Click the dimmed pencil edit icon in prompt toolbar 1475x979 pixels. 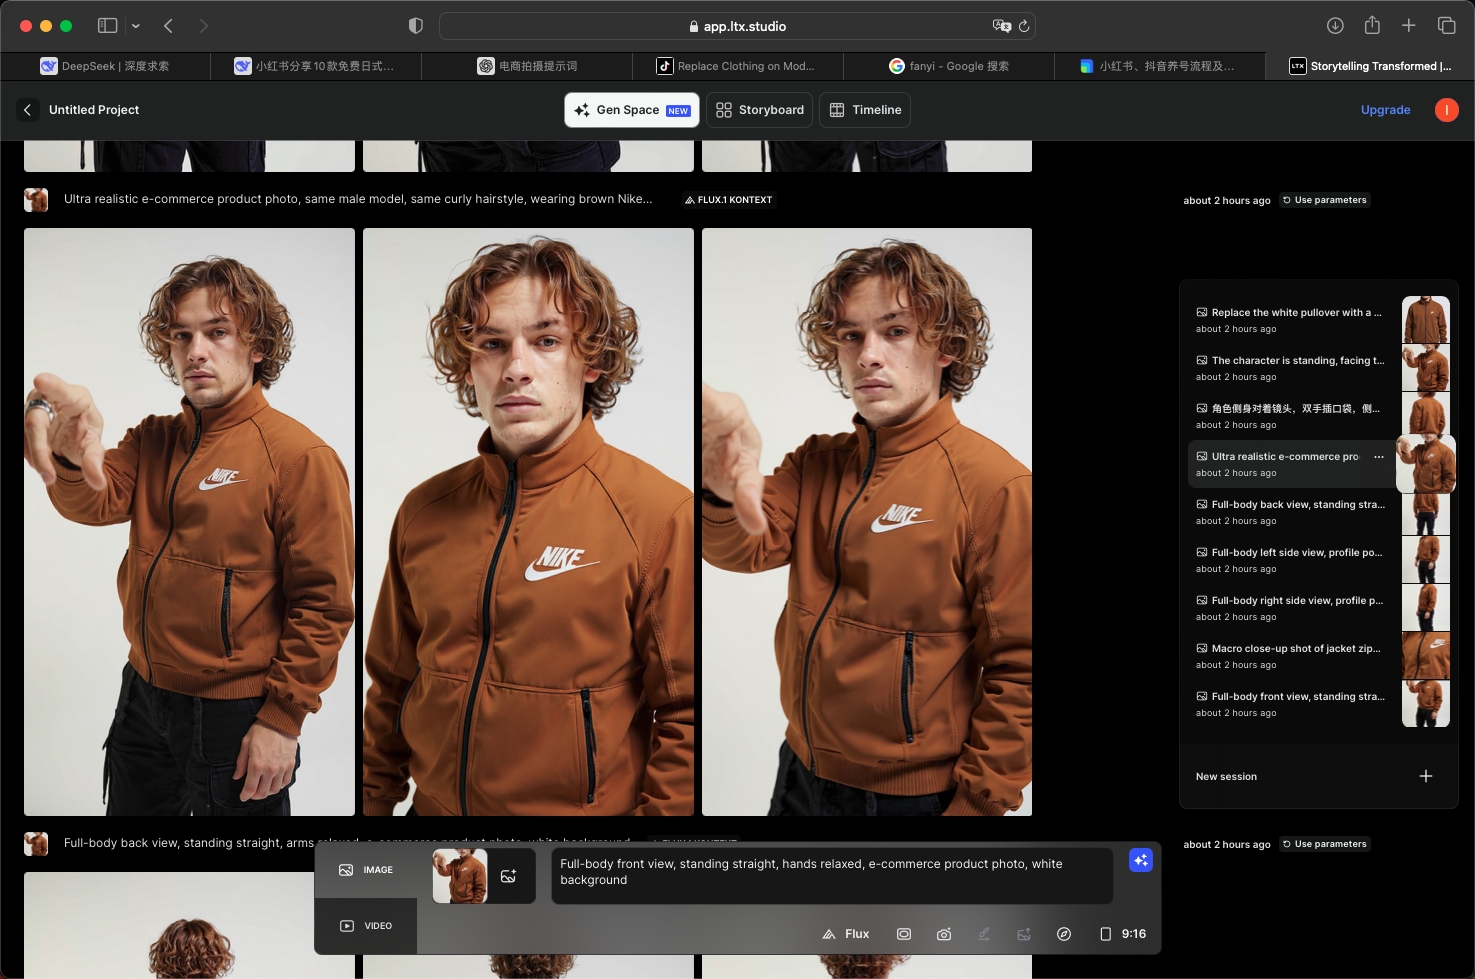pos(984,934)
